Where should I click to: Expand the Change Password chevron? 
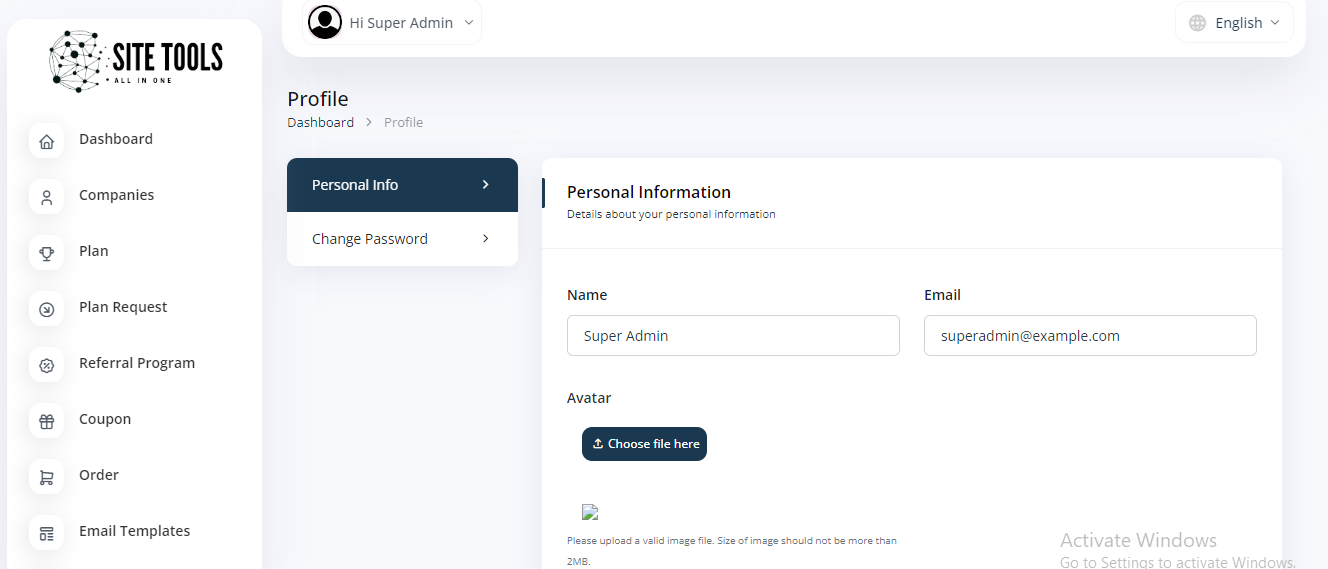[x=485, y=239]
